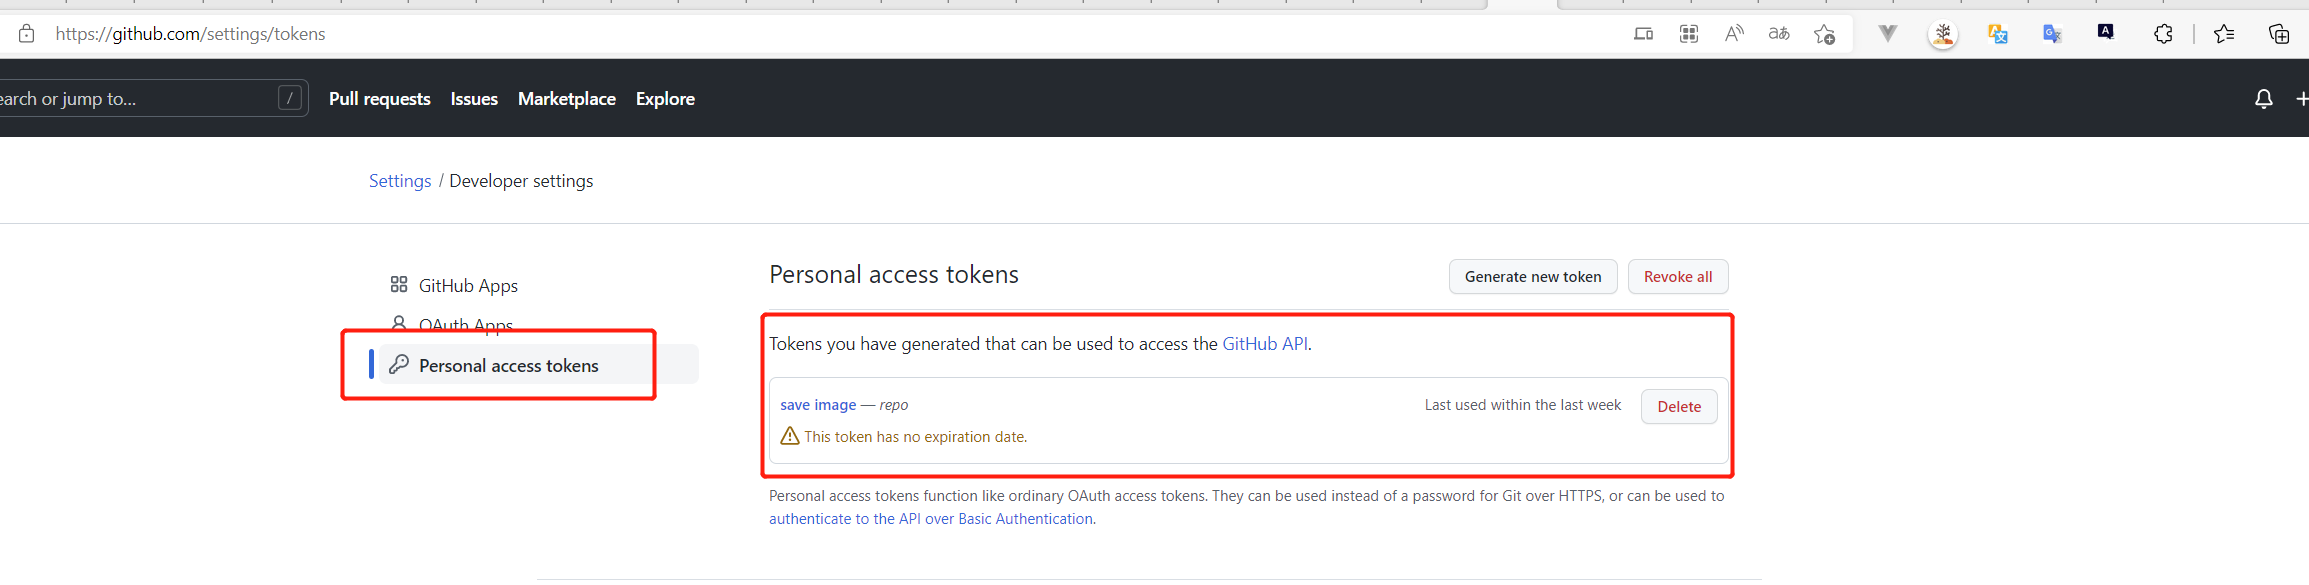The height and width of the screenshot is (585, 2309).
Task: Click Generate new token button
Action: point(1532,277)
